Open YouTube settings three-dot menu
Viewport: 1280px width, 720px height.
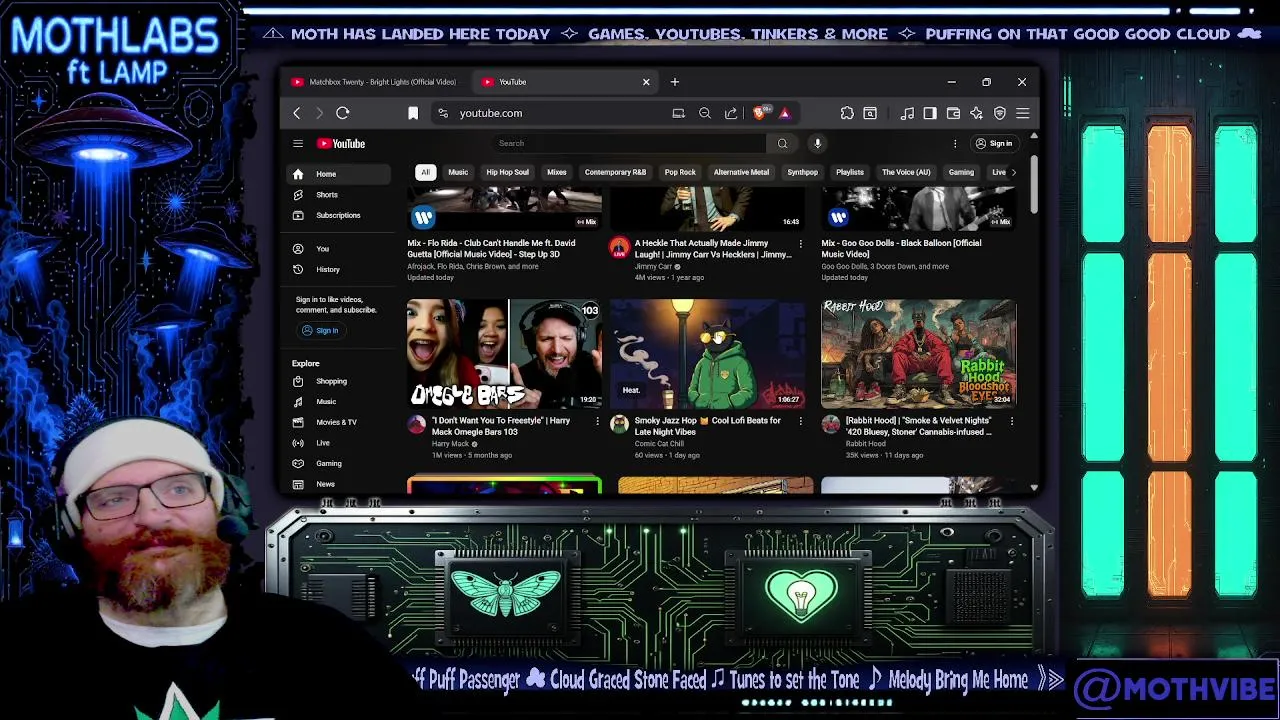pyautogui.click(x=955, y=143)
